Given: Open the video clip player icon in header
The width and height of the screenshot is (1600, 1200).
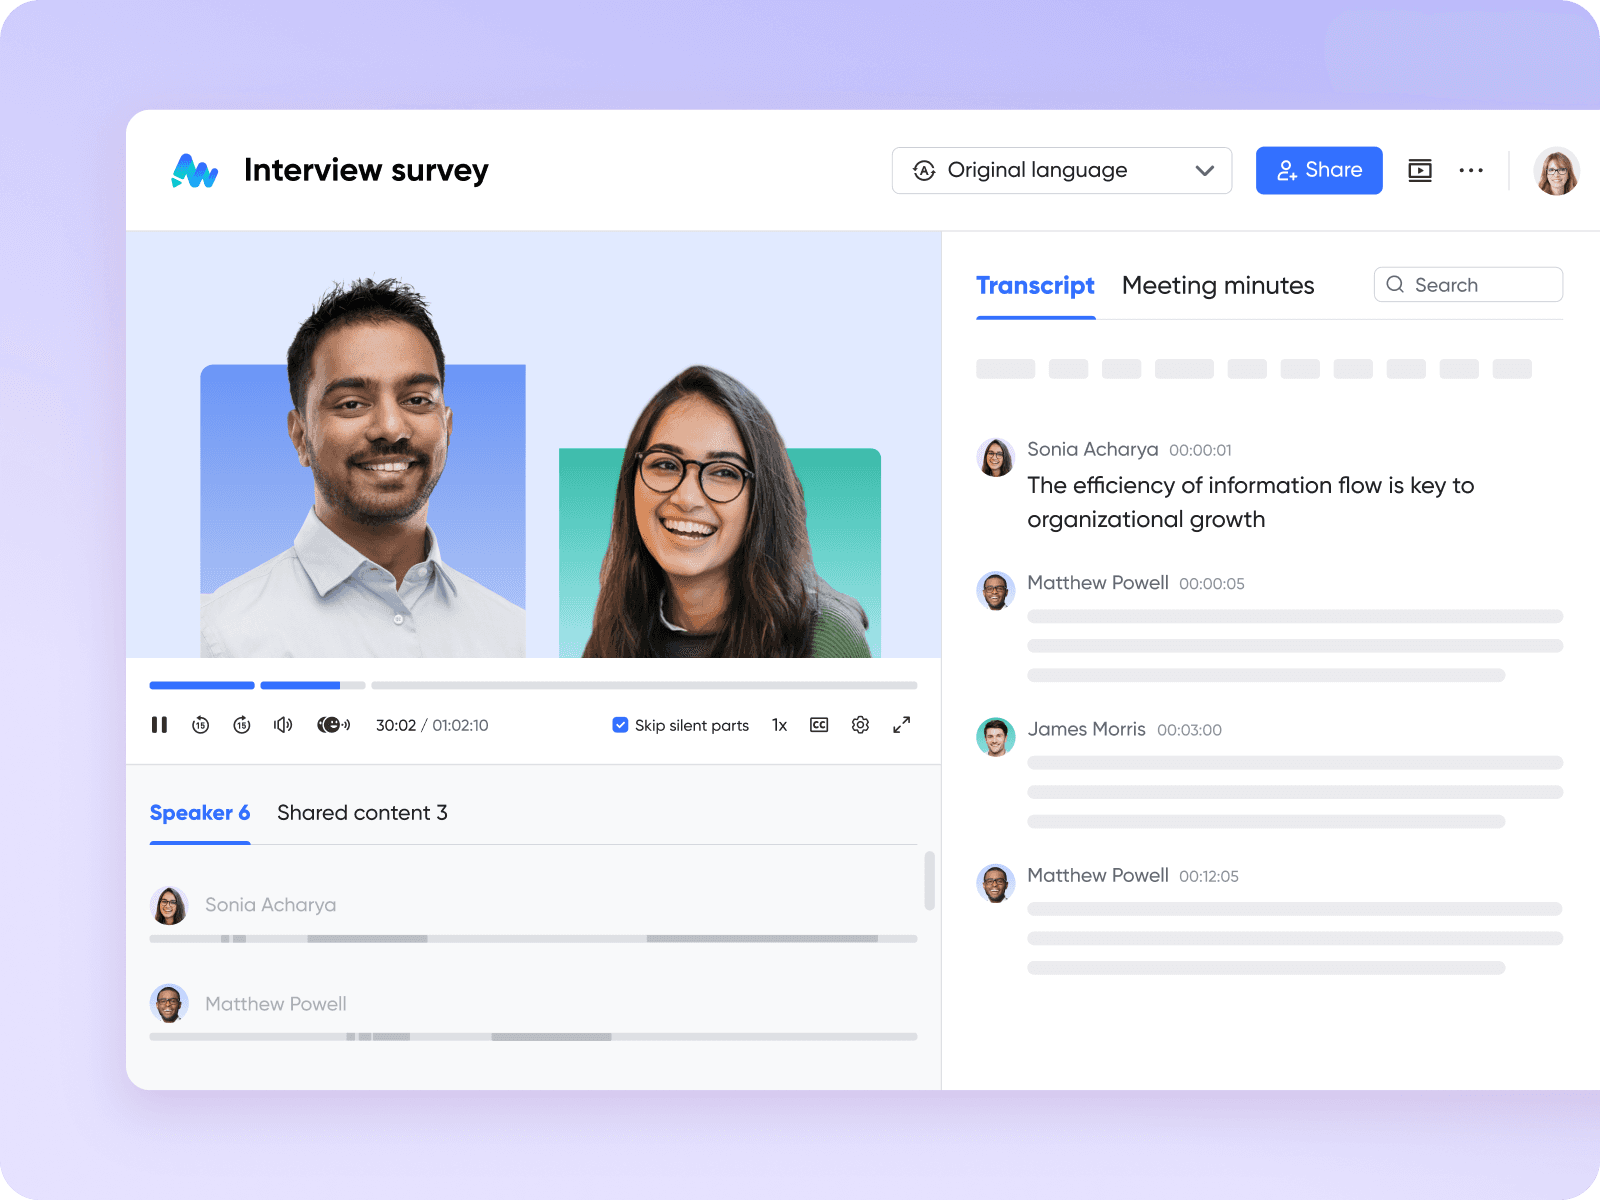Looking at the screenshot, I should click(x=1419, y=171).
